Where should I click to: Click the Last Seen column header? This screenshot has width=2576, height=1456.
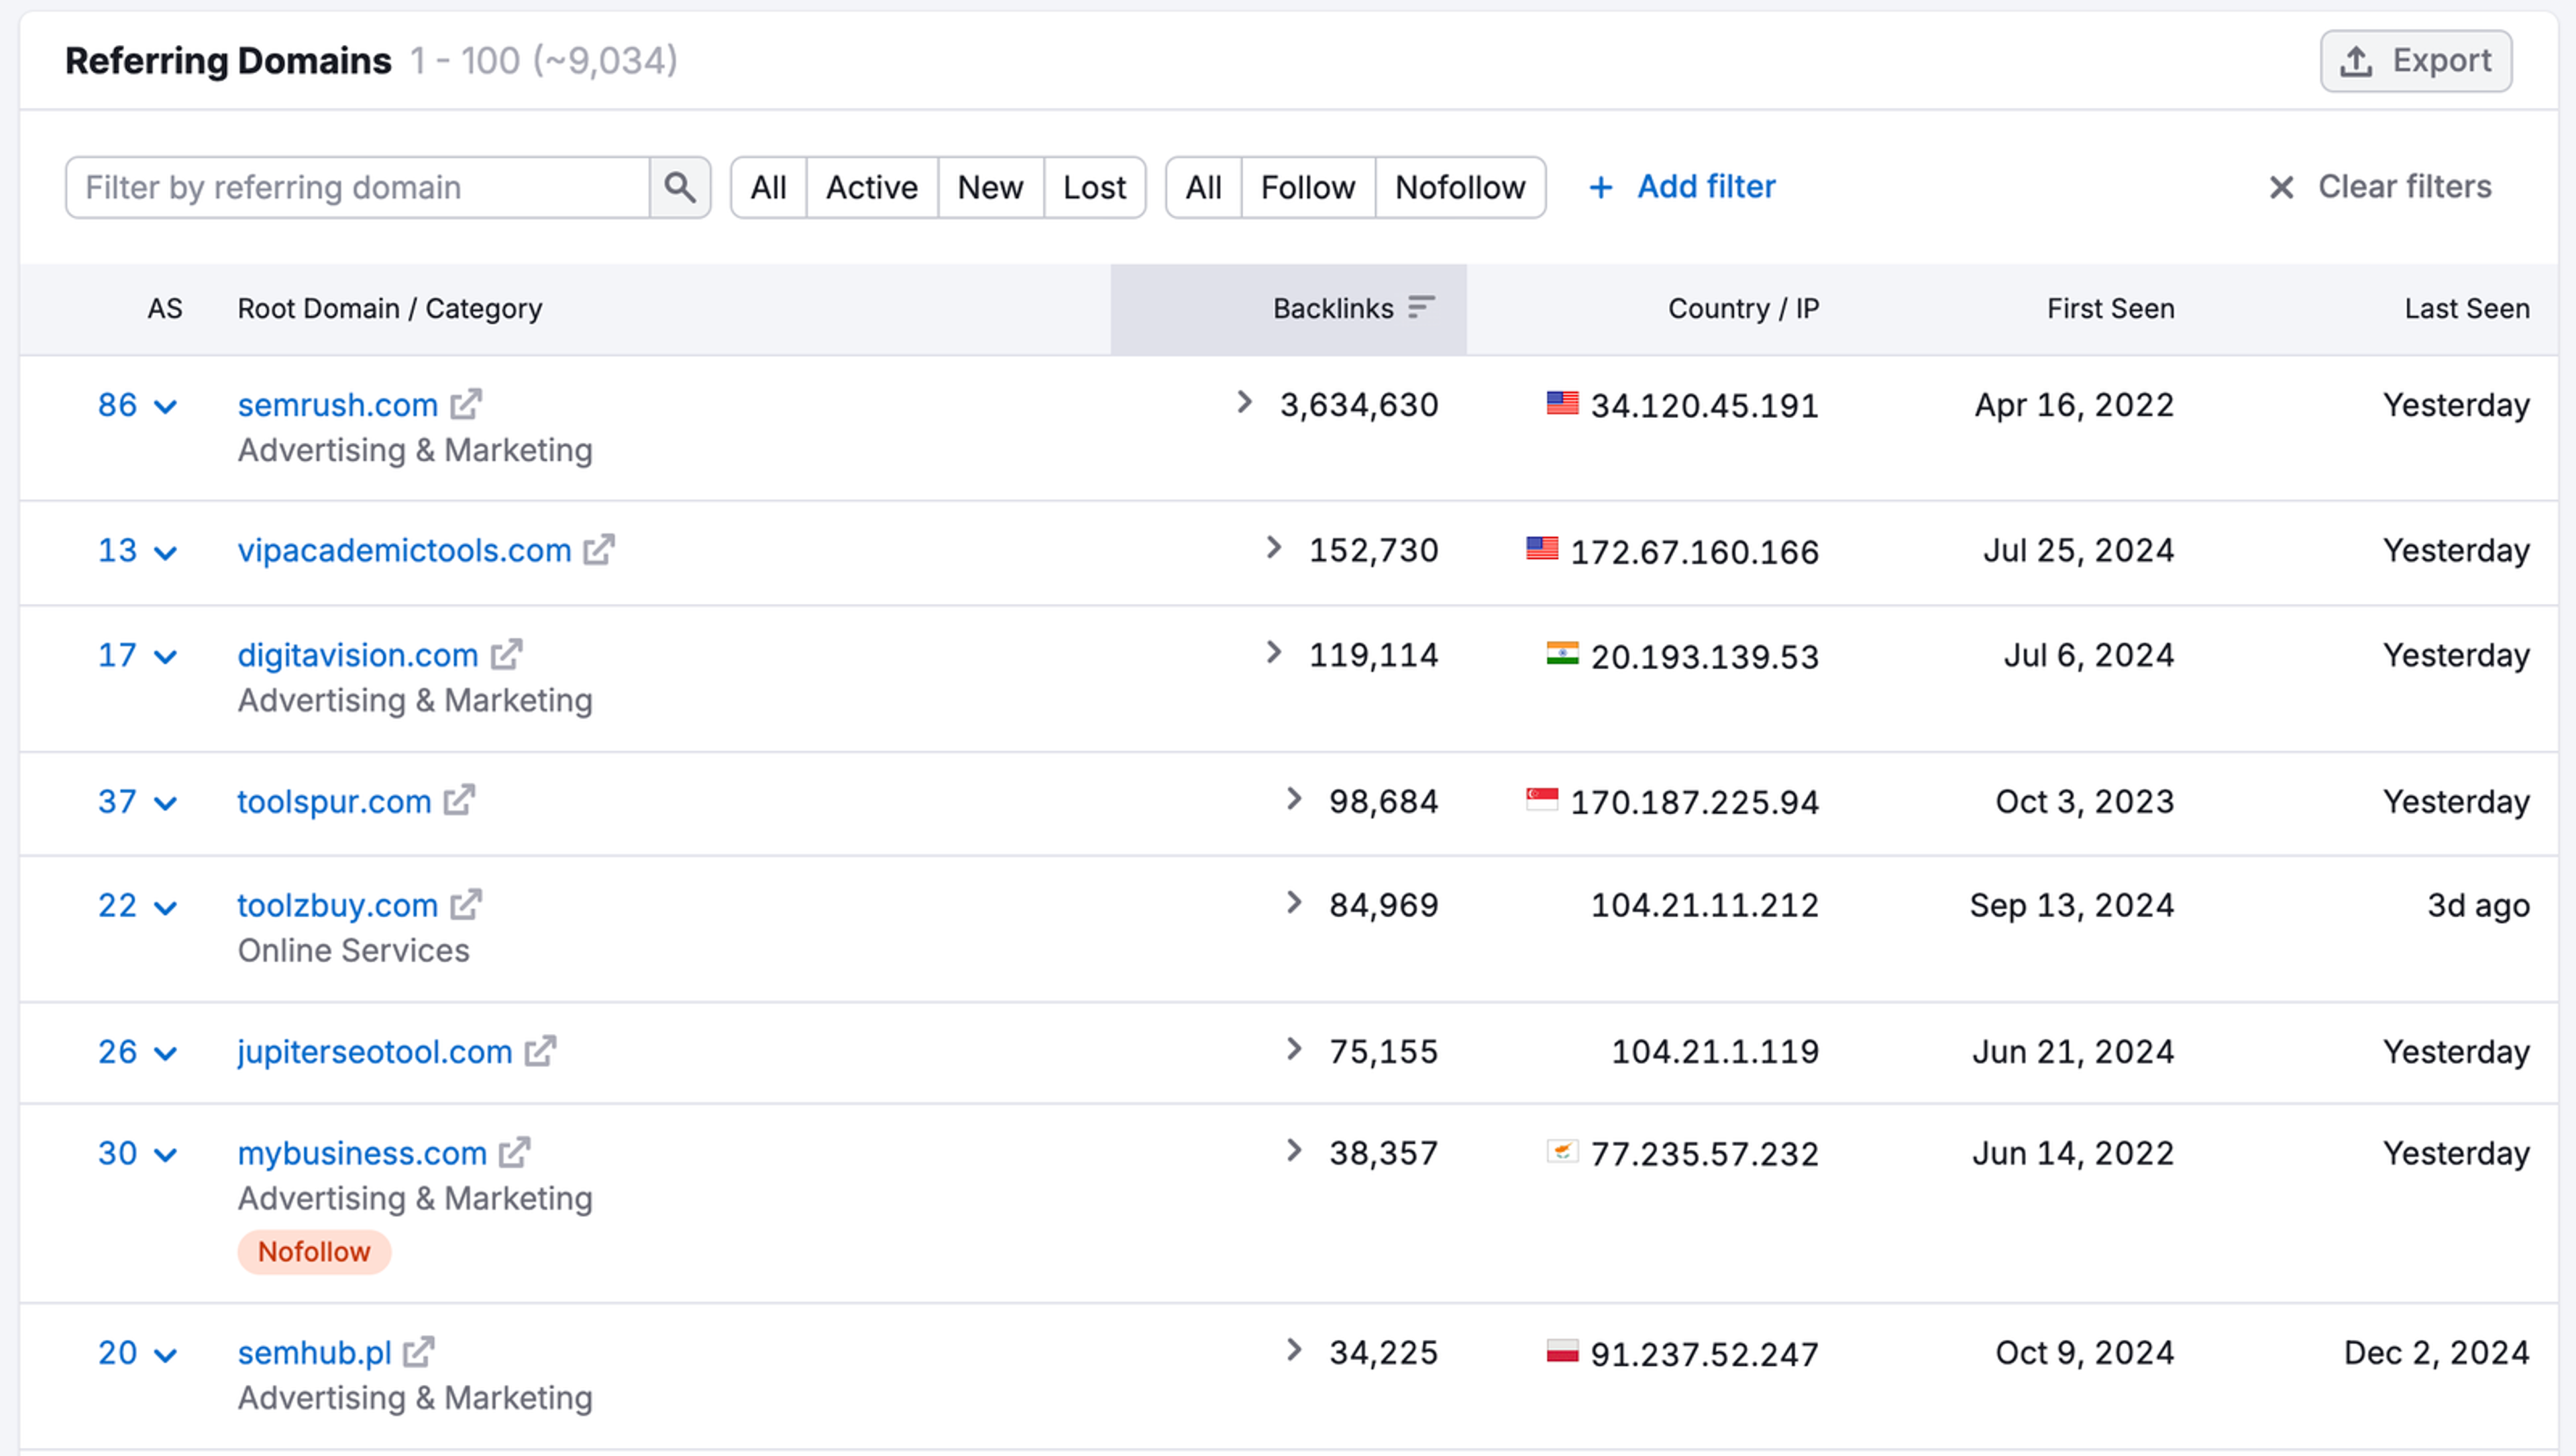[x=2467, y=308]
